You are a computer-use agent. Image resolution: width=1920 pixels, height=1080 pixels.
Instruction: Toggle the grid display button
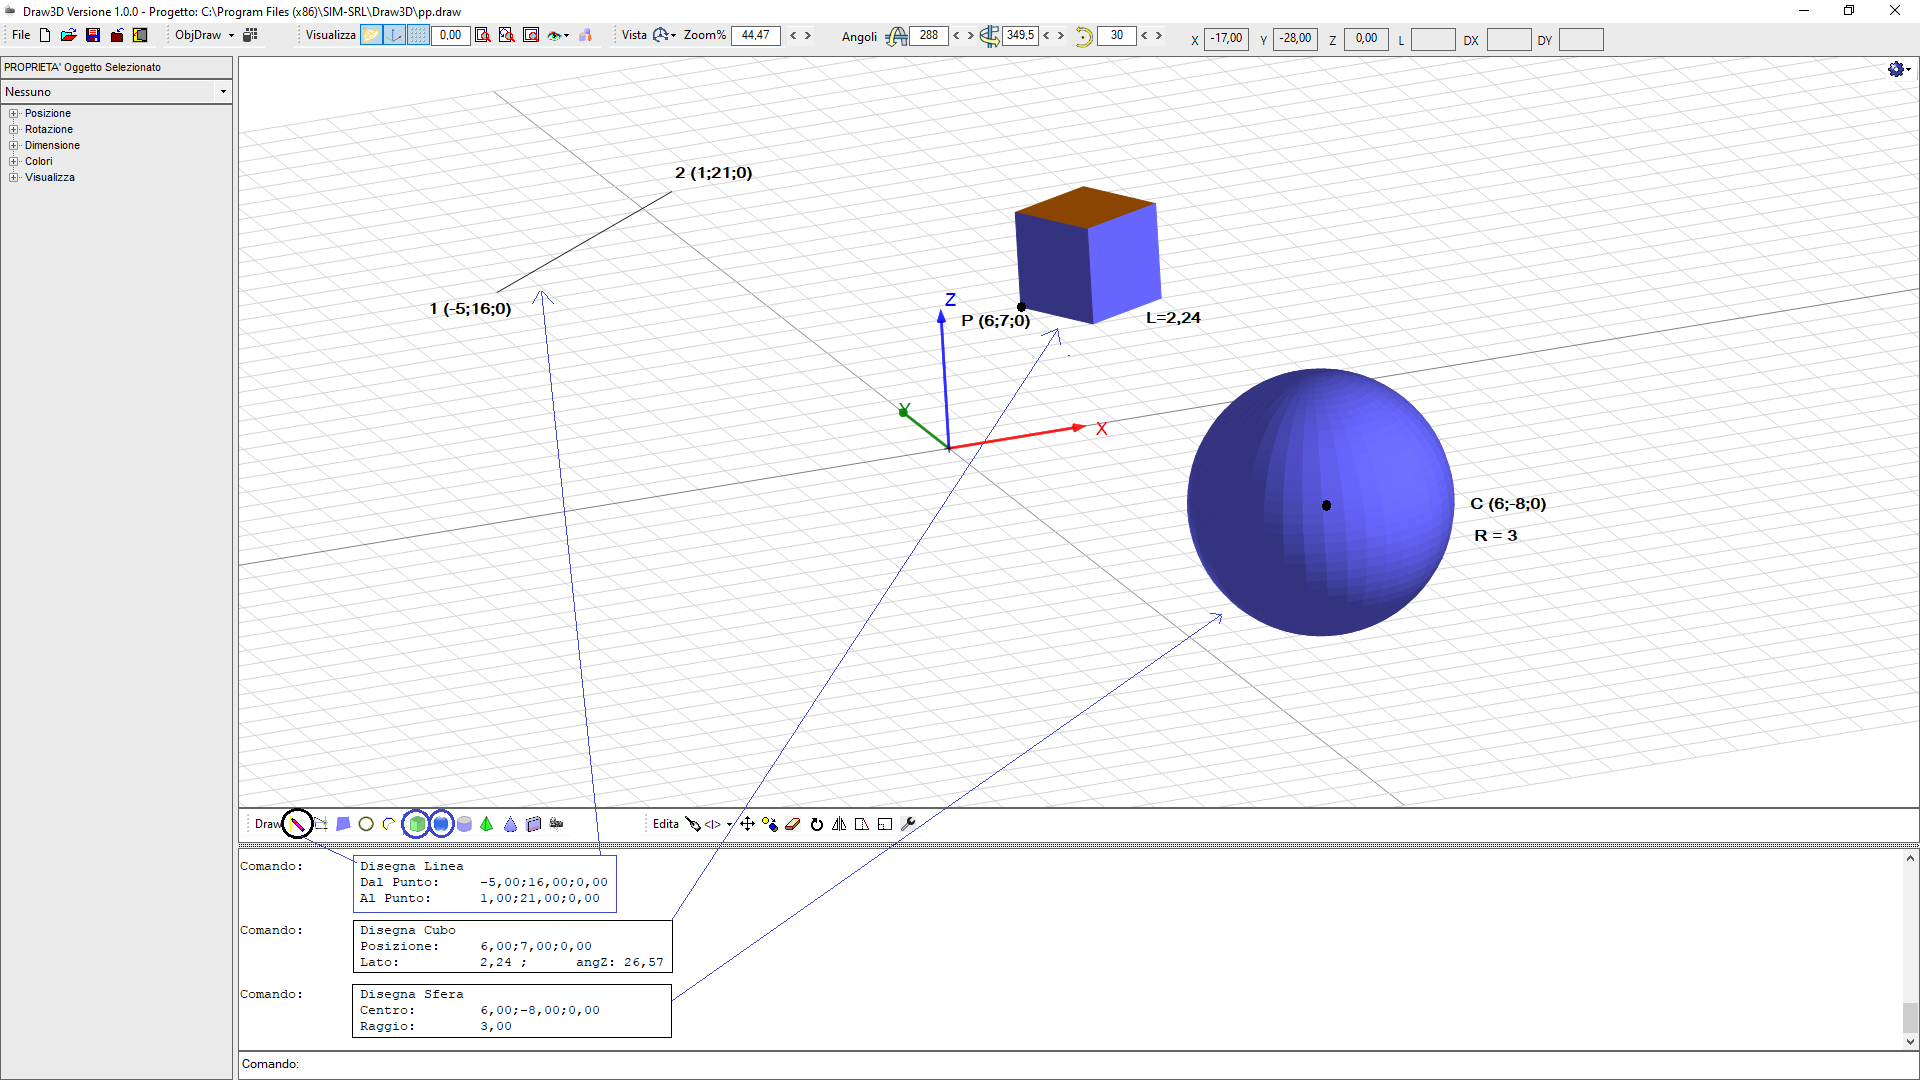[x=419, y=35]
